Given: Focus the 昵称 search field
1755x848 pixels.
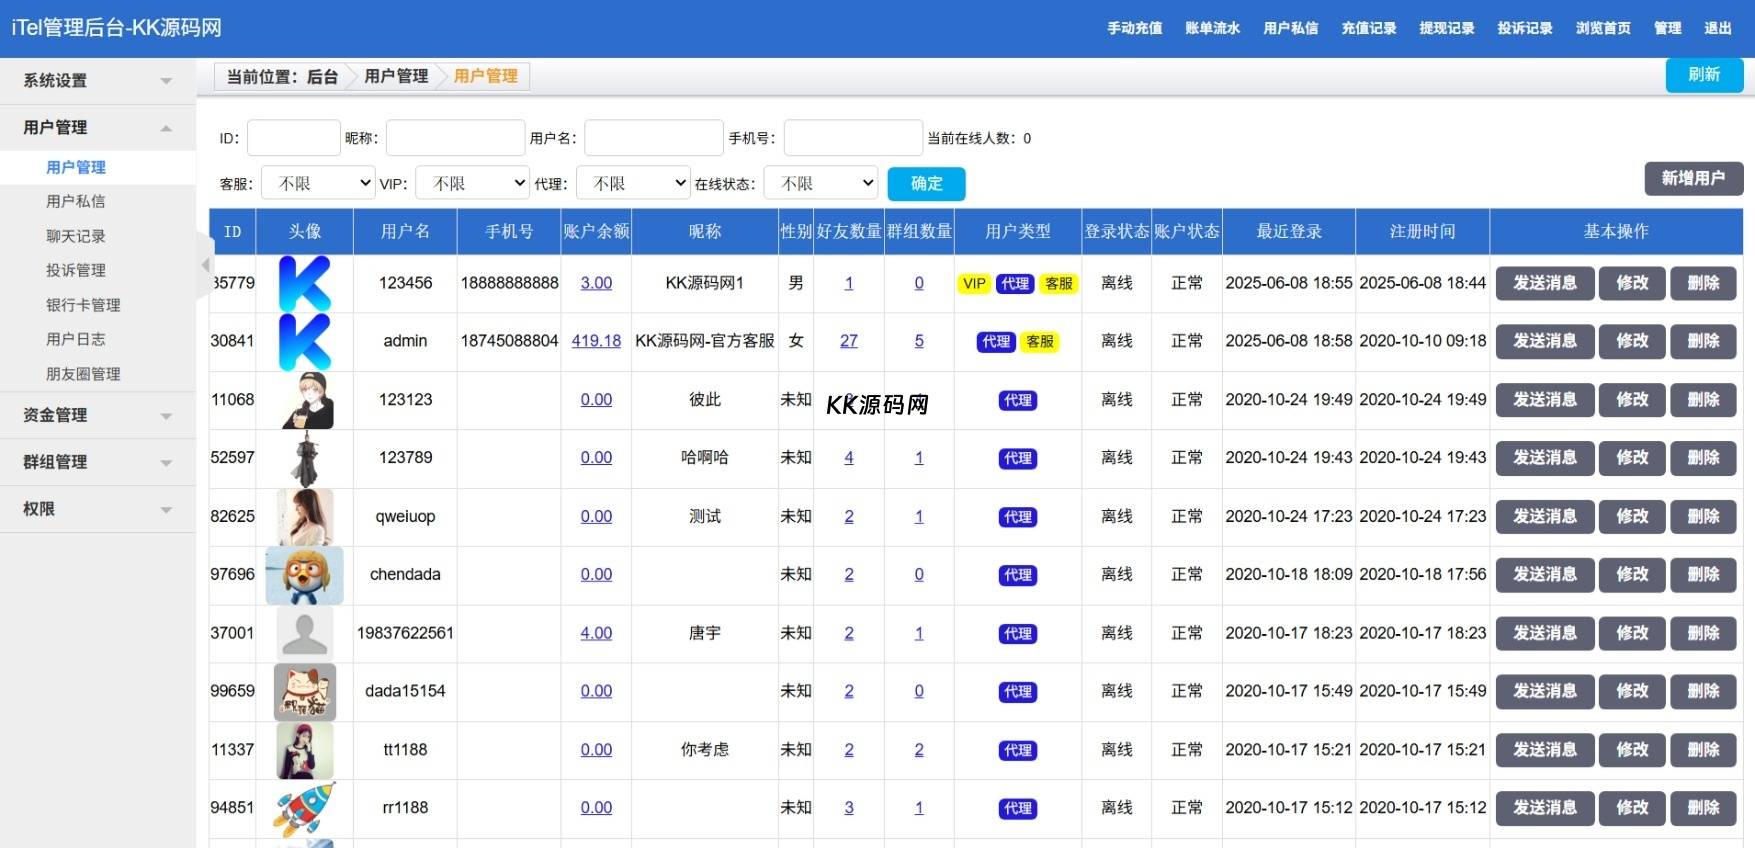Looking at the screenshot, I should [x=456, y=138].
